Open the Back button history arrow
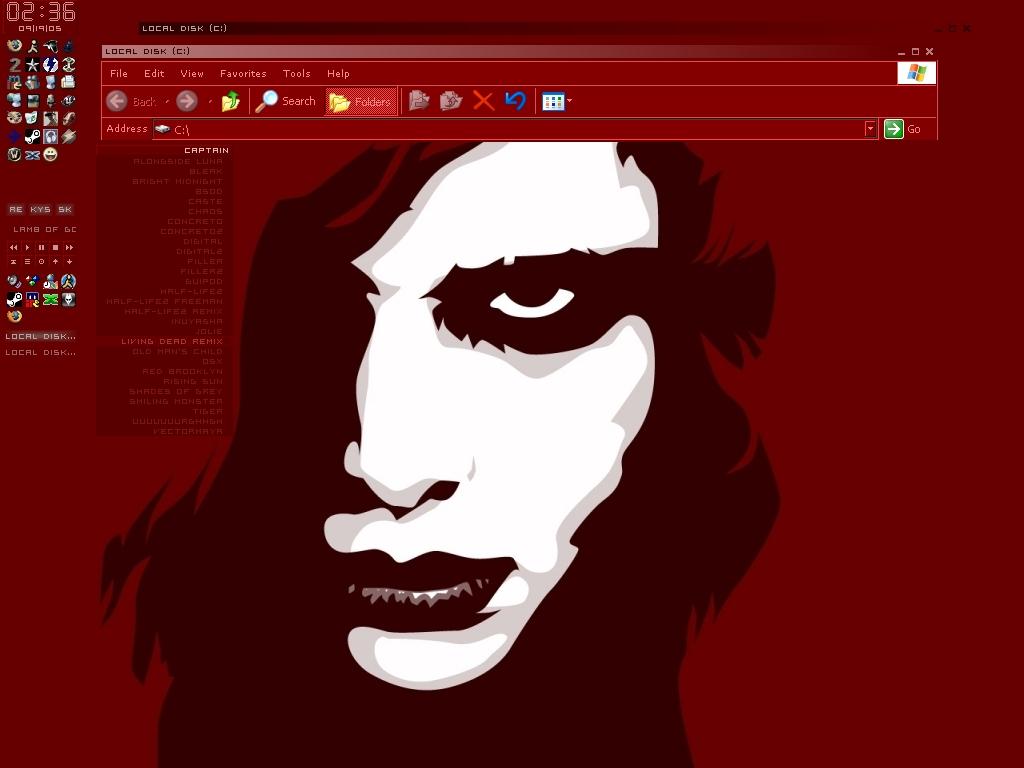Viewport: 1024px width, 768px height. [x=167, y=101]
